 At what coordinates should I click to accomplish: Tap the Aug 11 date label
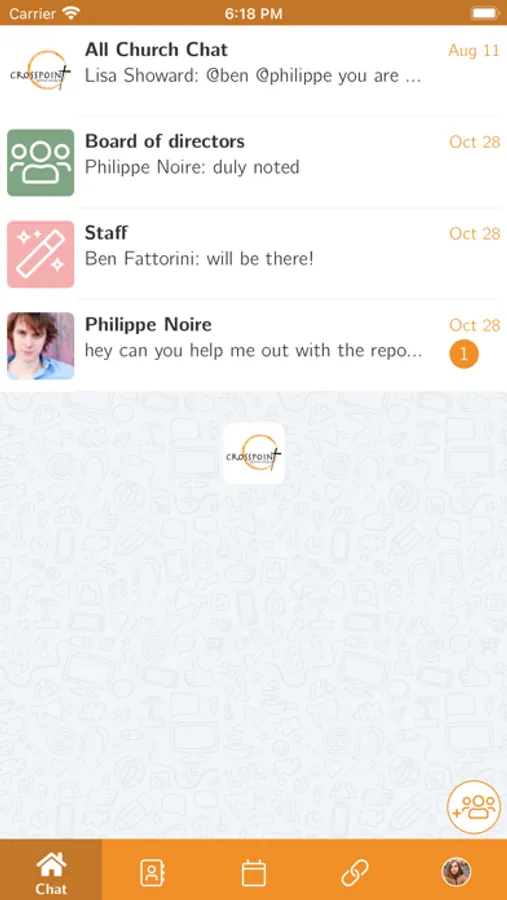pos(474,51)
